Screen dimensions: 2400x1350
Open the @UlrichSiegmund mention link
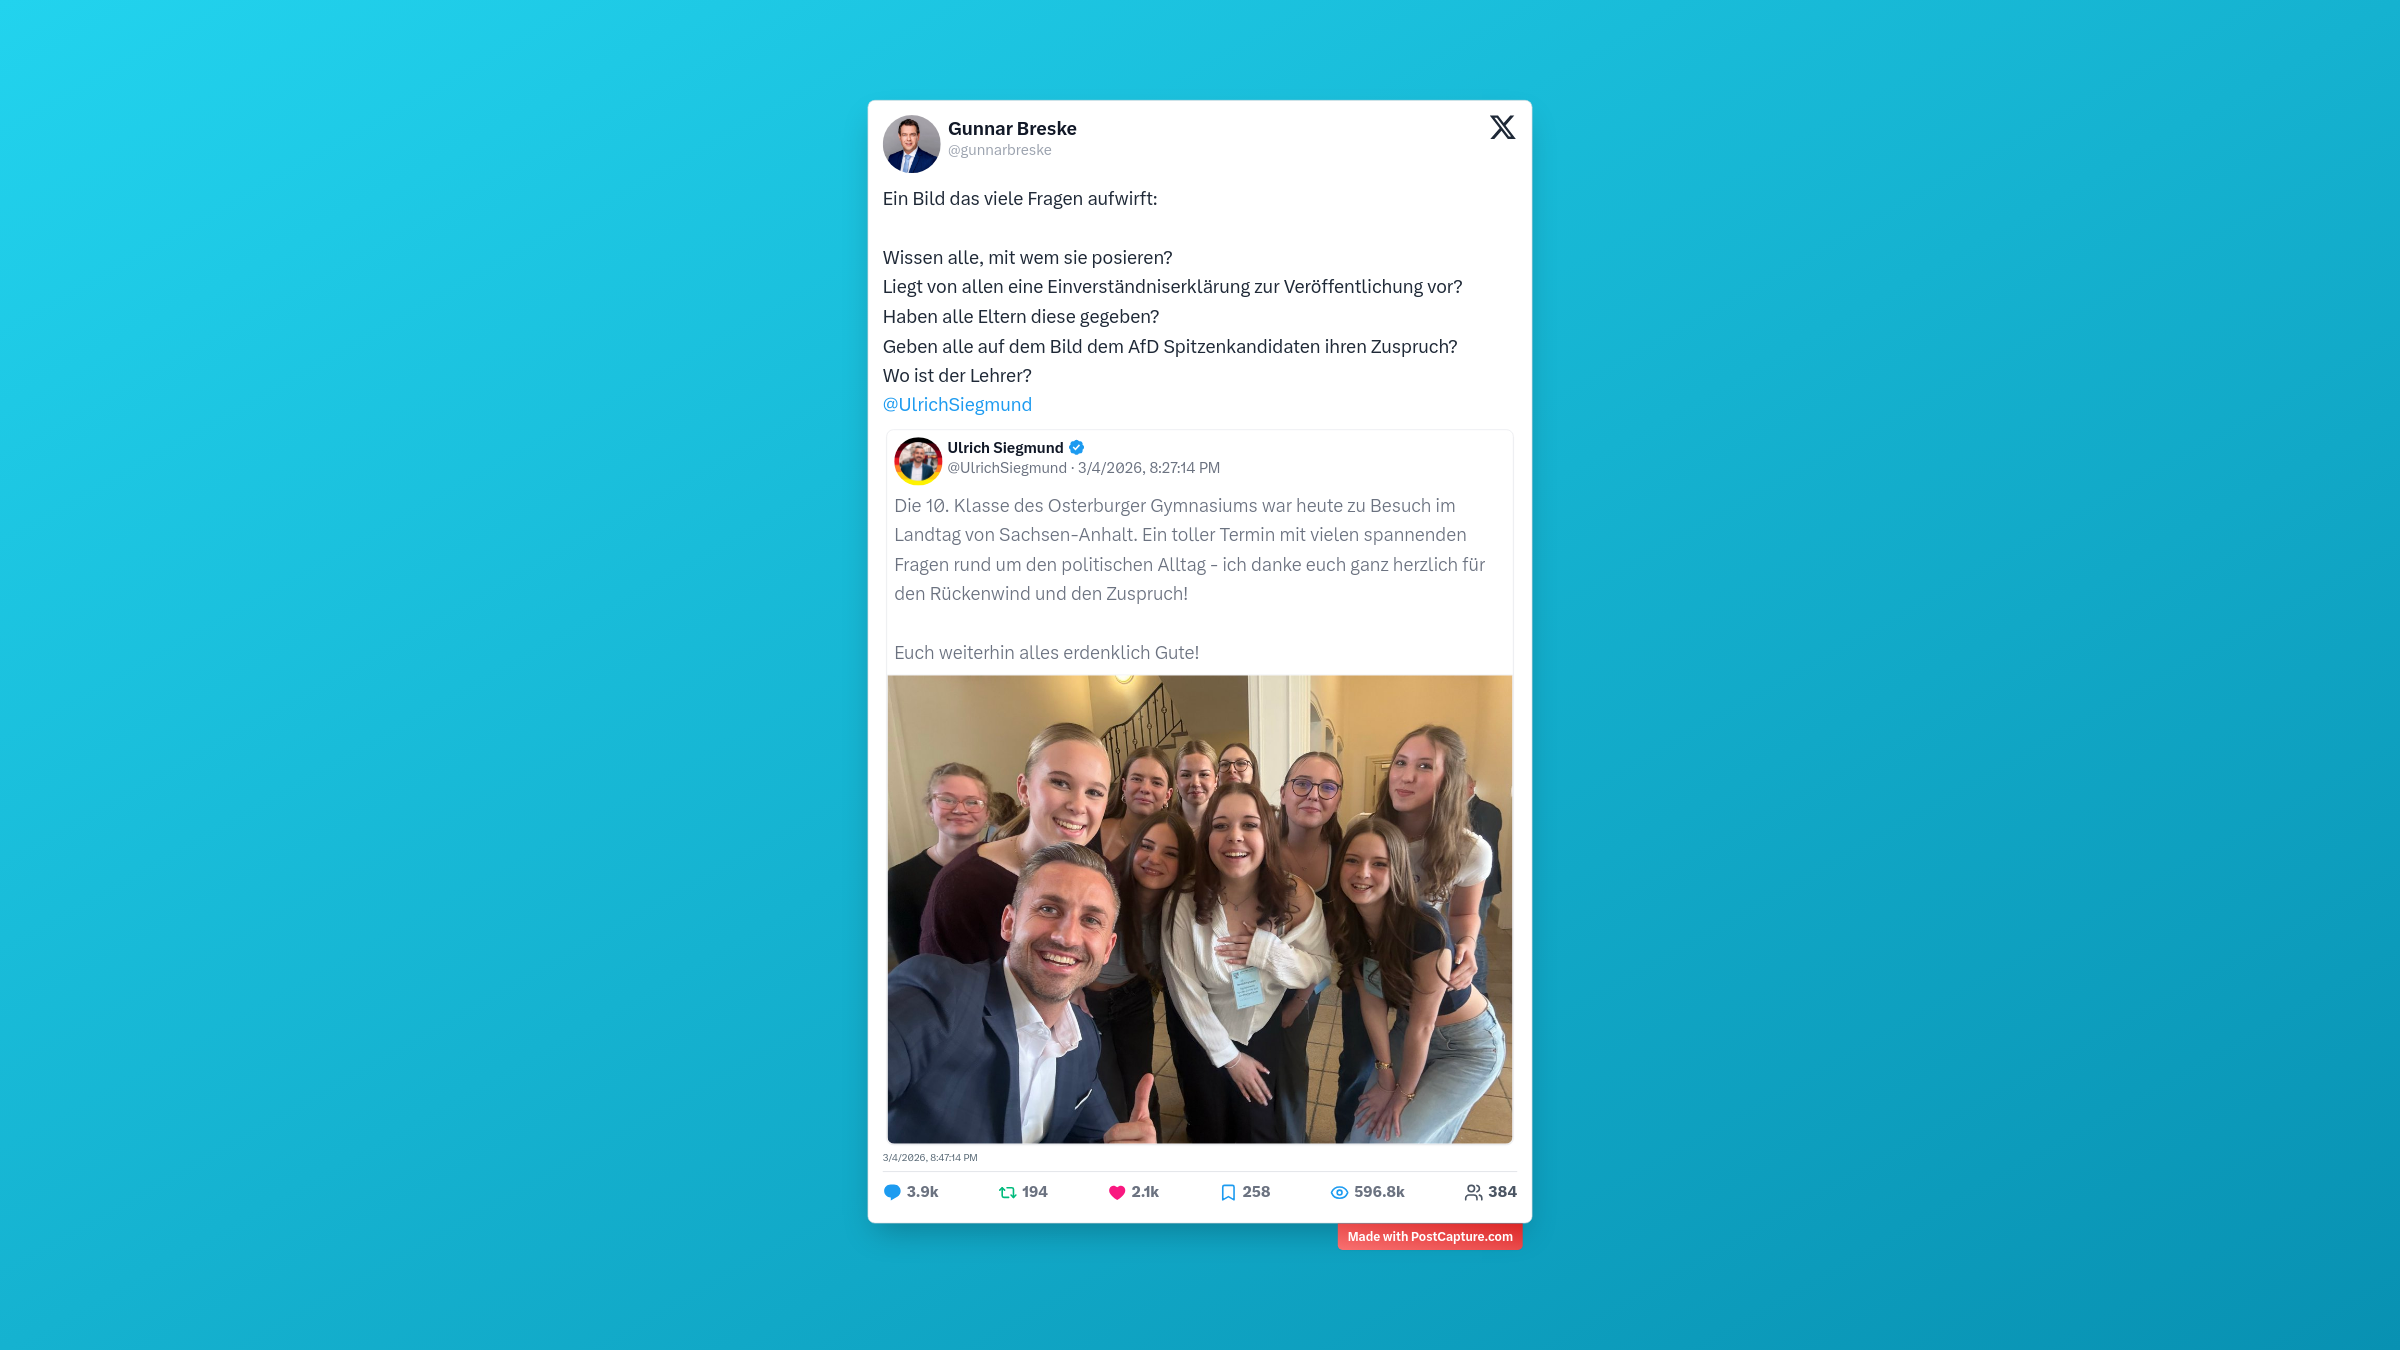click(957, 405)
